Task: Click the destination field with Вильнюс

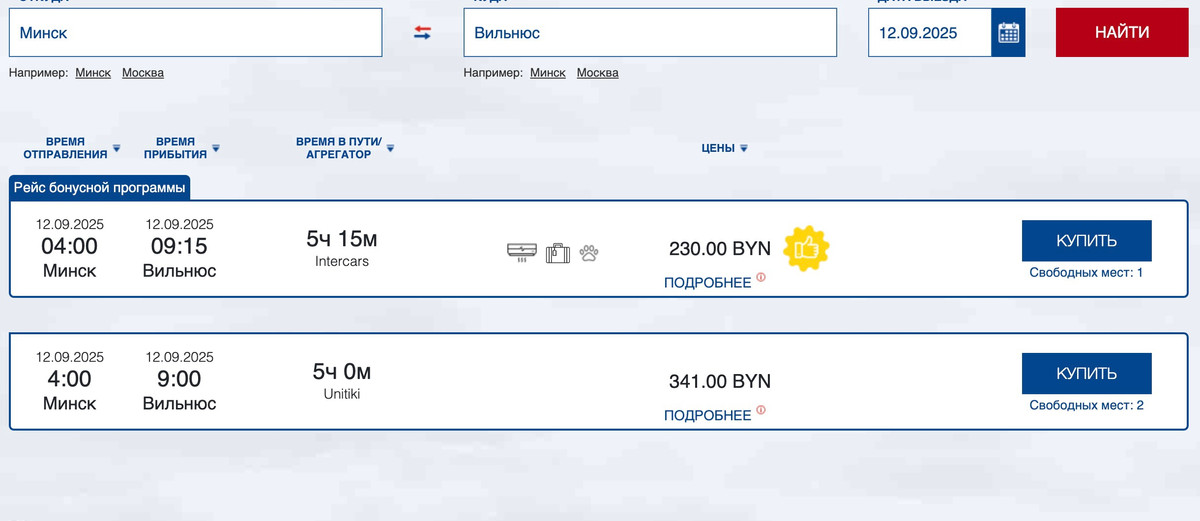Action: (650, 33)
